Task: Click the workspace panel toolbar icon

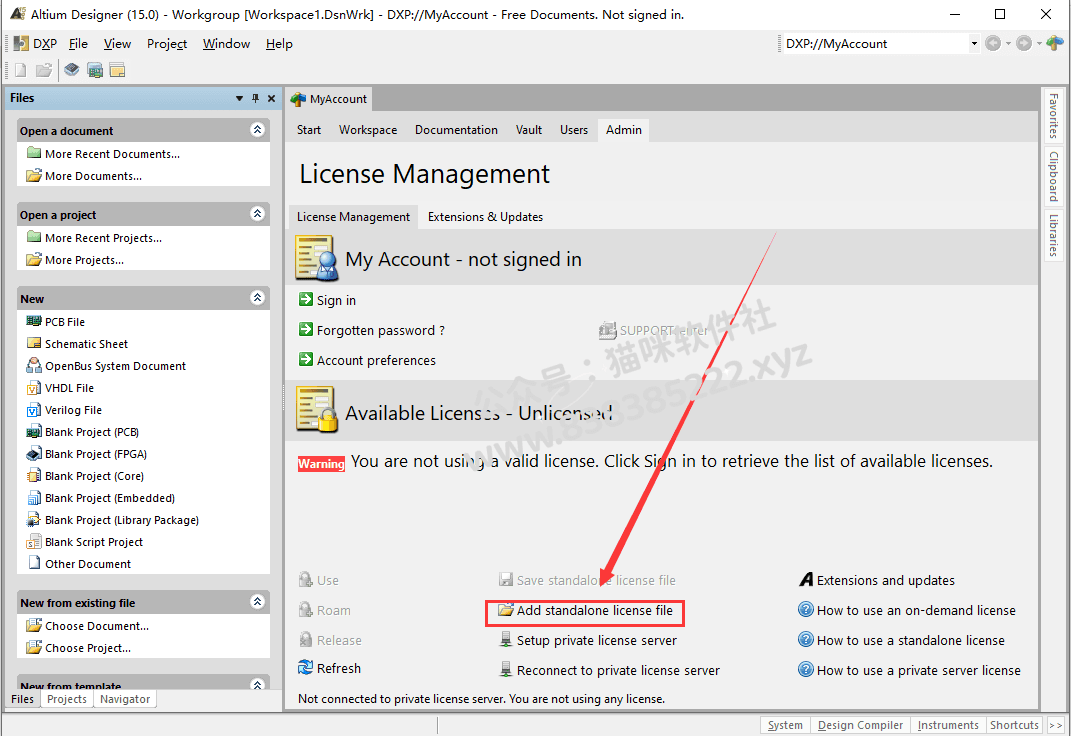Action: pyautogui.click(x=117, y=70)
